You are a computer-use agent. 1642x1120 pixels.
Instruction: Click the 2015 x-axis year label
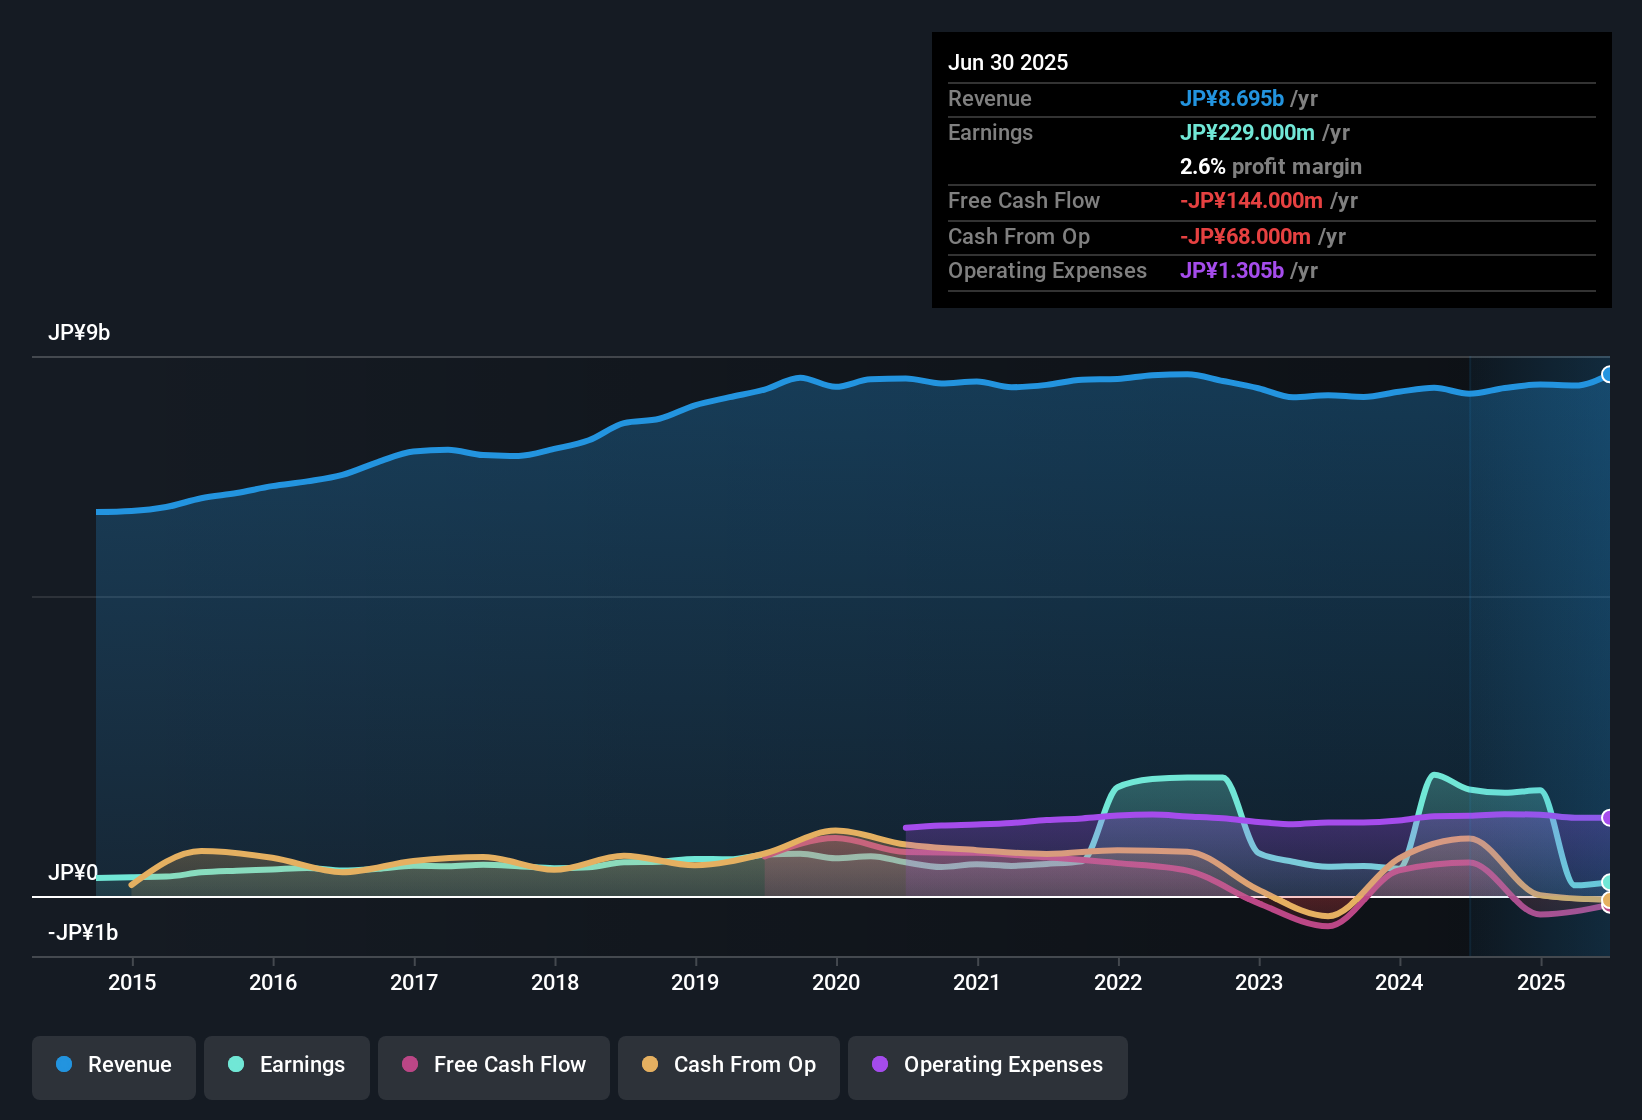132,983
